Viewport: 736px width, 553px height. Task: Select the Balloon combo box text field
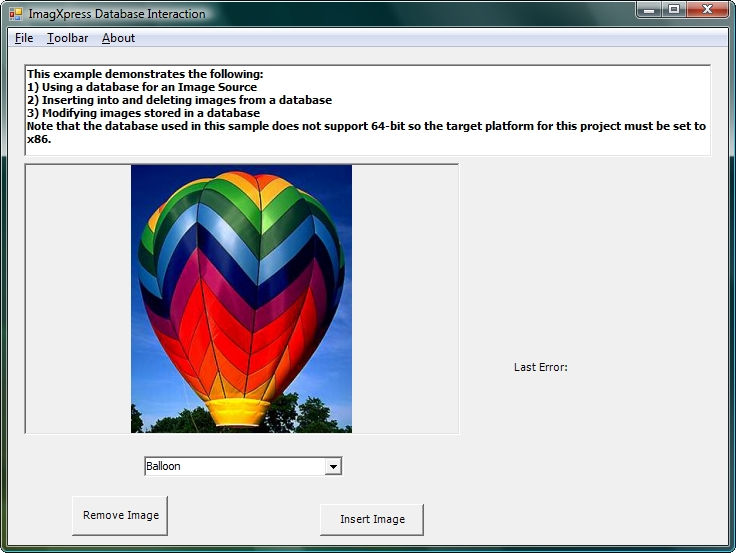coord(235,467)
